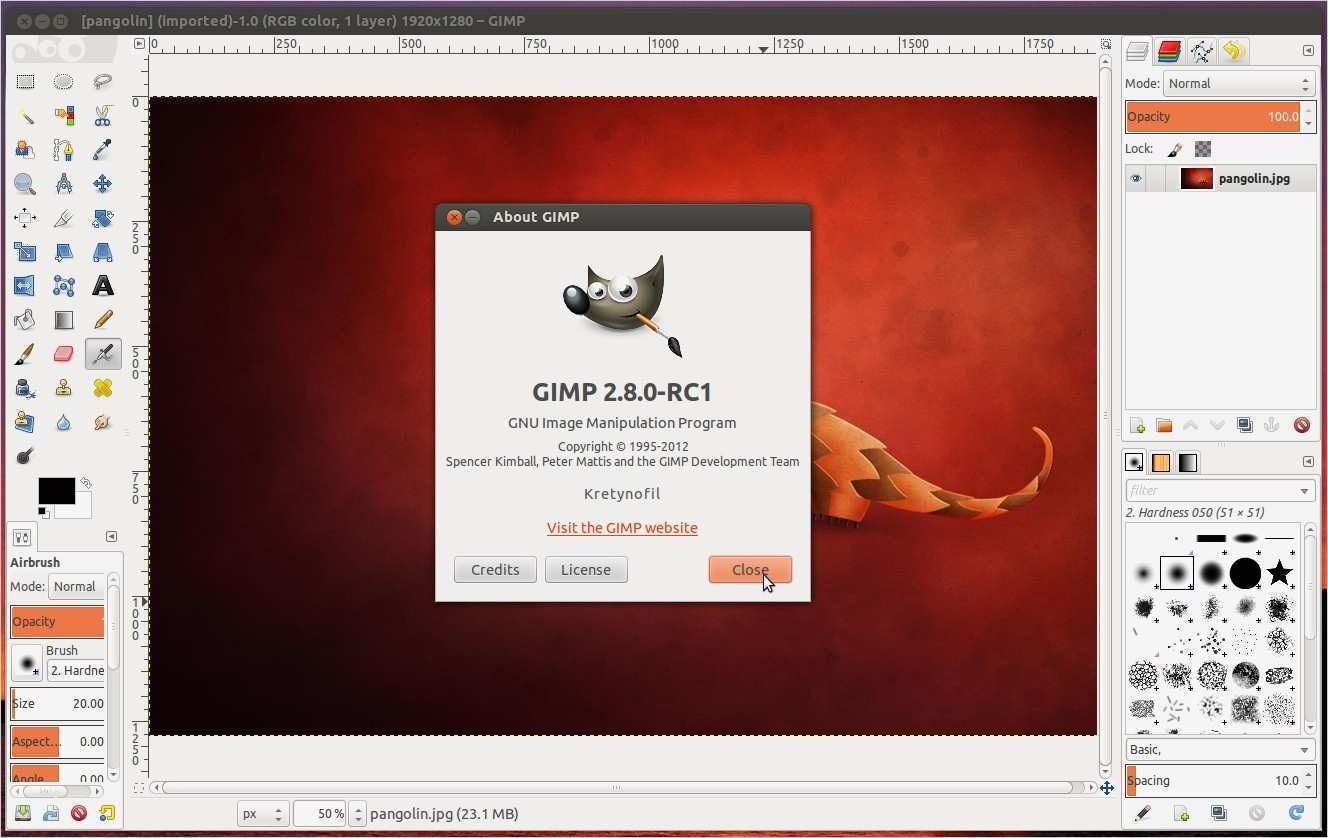Hide the pangolin.jpg layer
The image size is (1328, 838).
[1136, 178]
